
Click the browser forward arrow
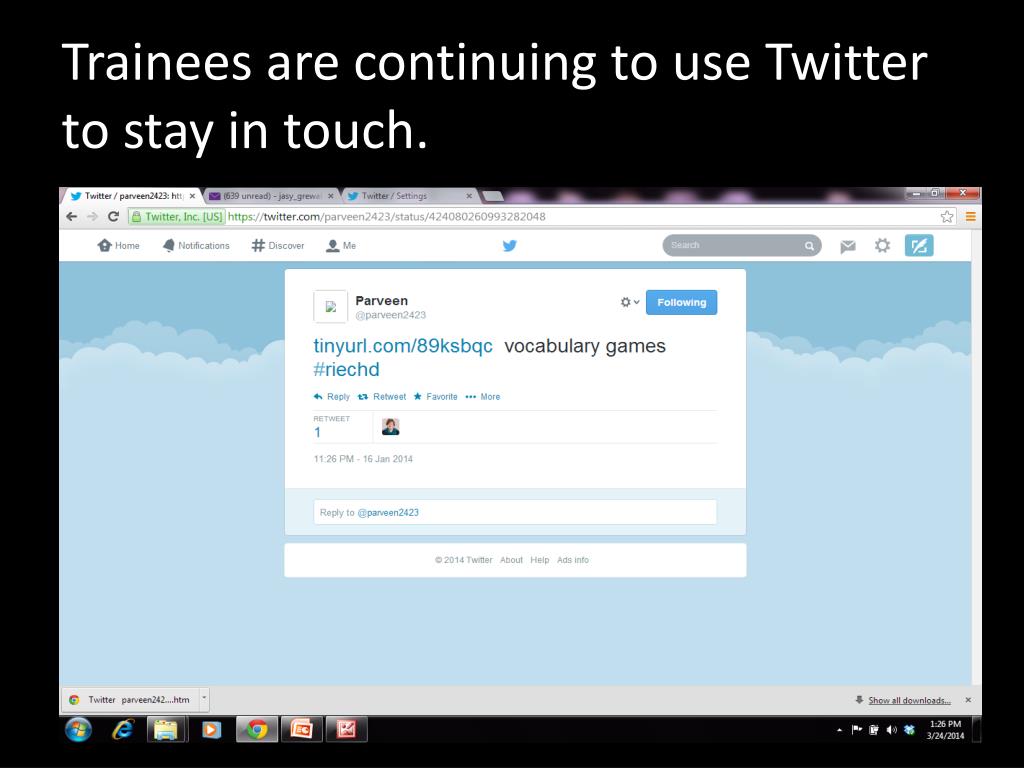point(93,216)
